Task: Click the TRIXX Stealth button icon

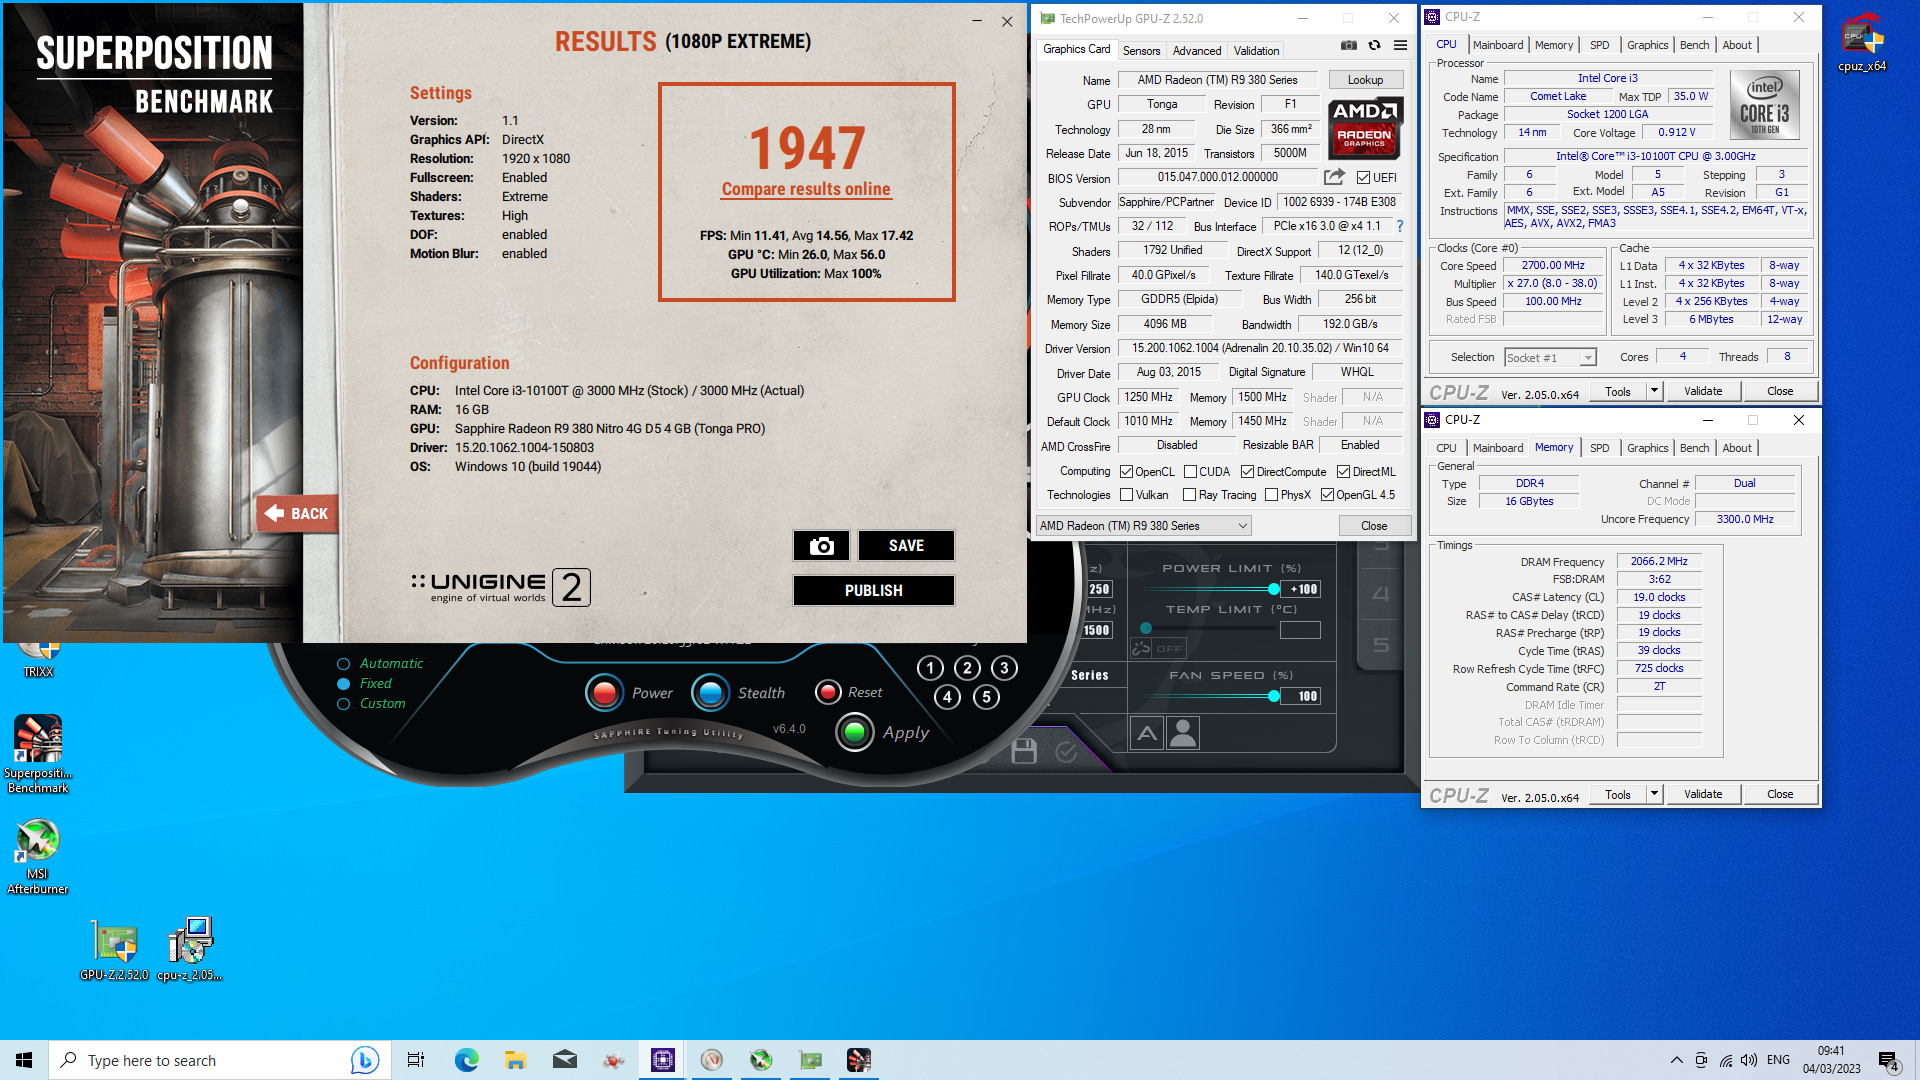Action: [710, 693]
